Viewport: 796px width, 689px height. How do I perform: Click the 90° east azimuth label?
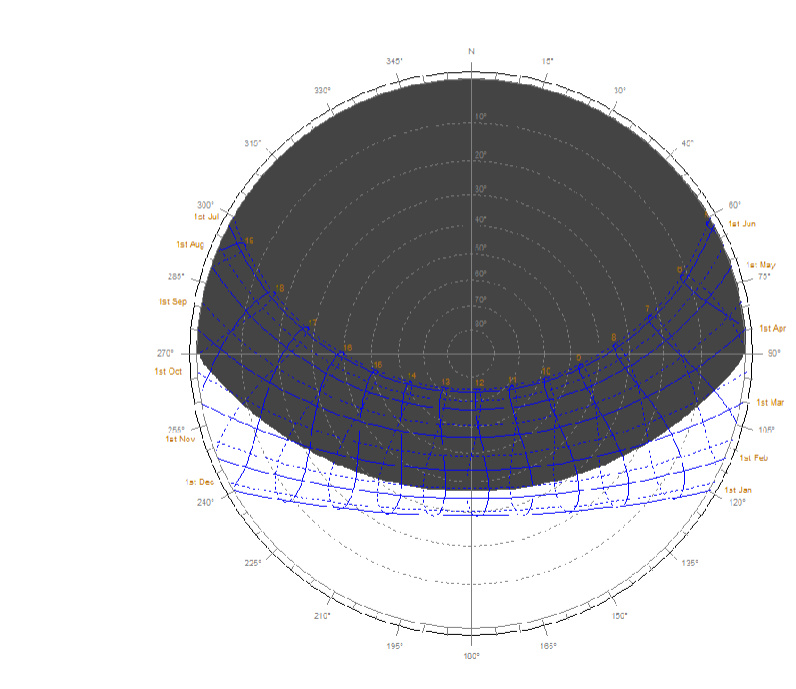pyautogui.click(x=773, y=353)
